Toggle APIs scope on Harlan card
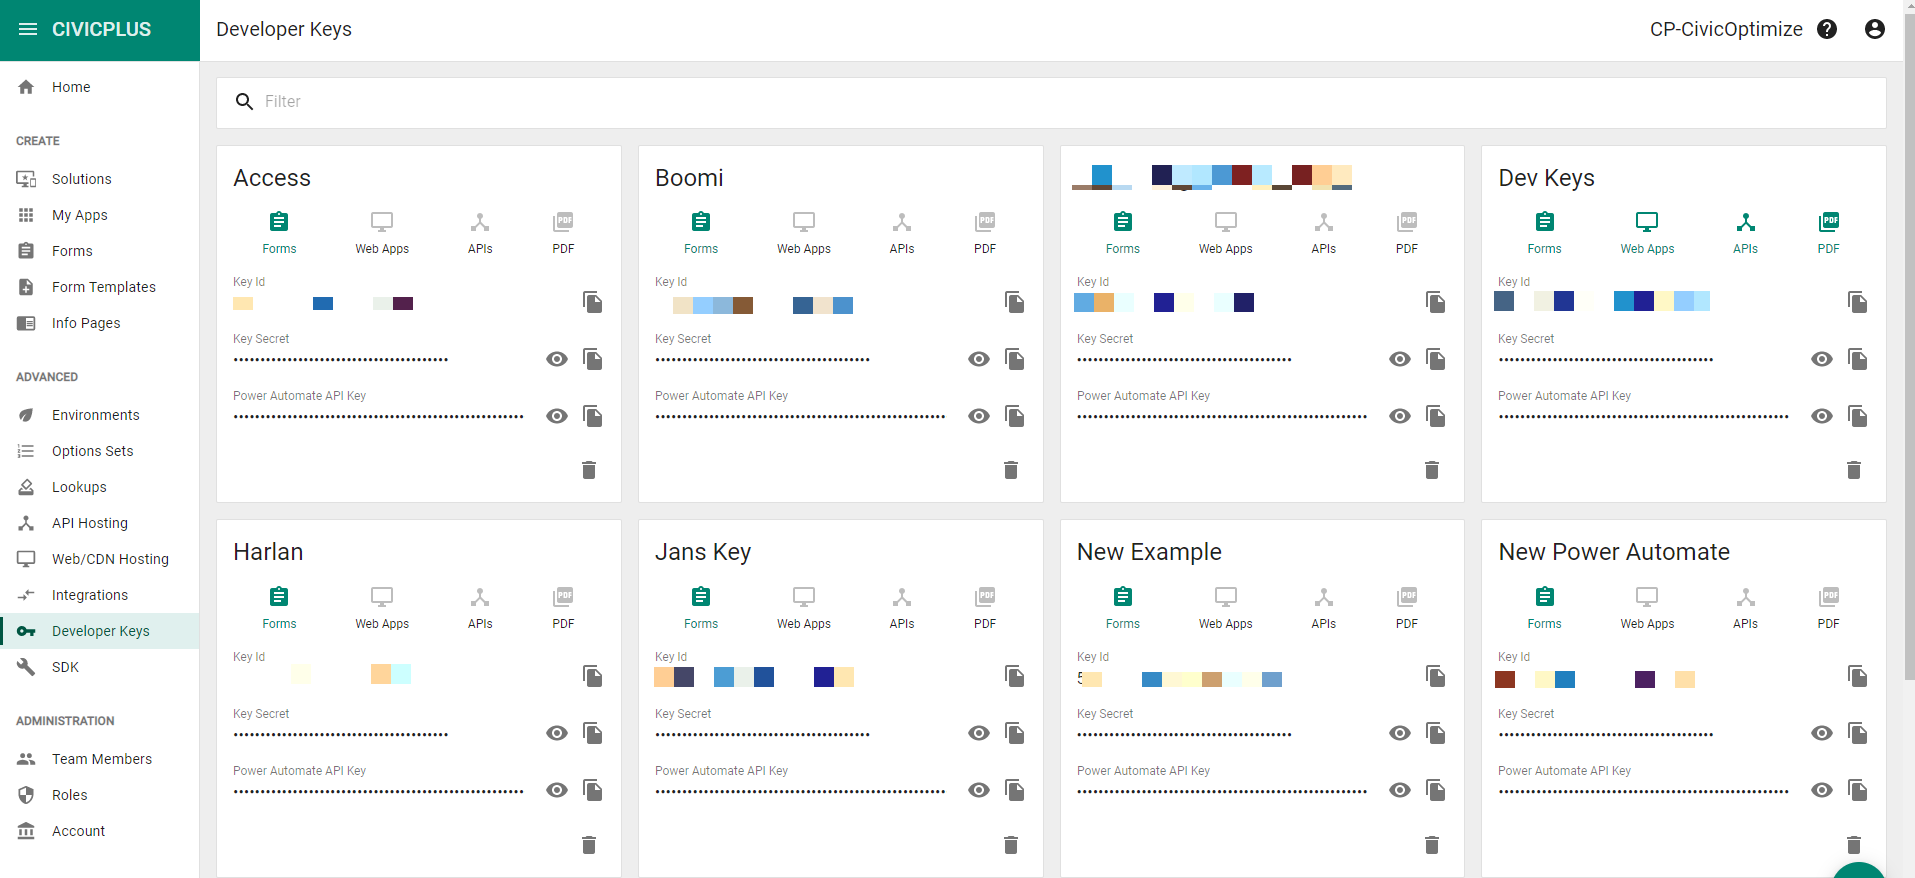This screenshot has width=1915, height=878. pyautogui.click(x=480, y=608)
